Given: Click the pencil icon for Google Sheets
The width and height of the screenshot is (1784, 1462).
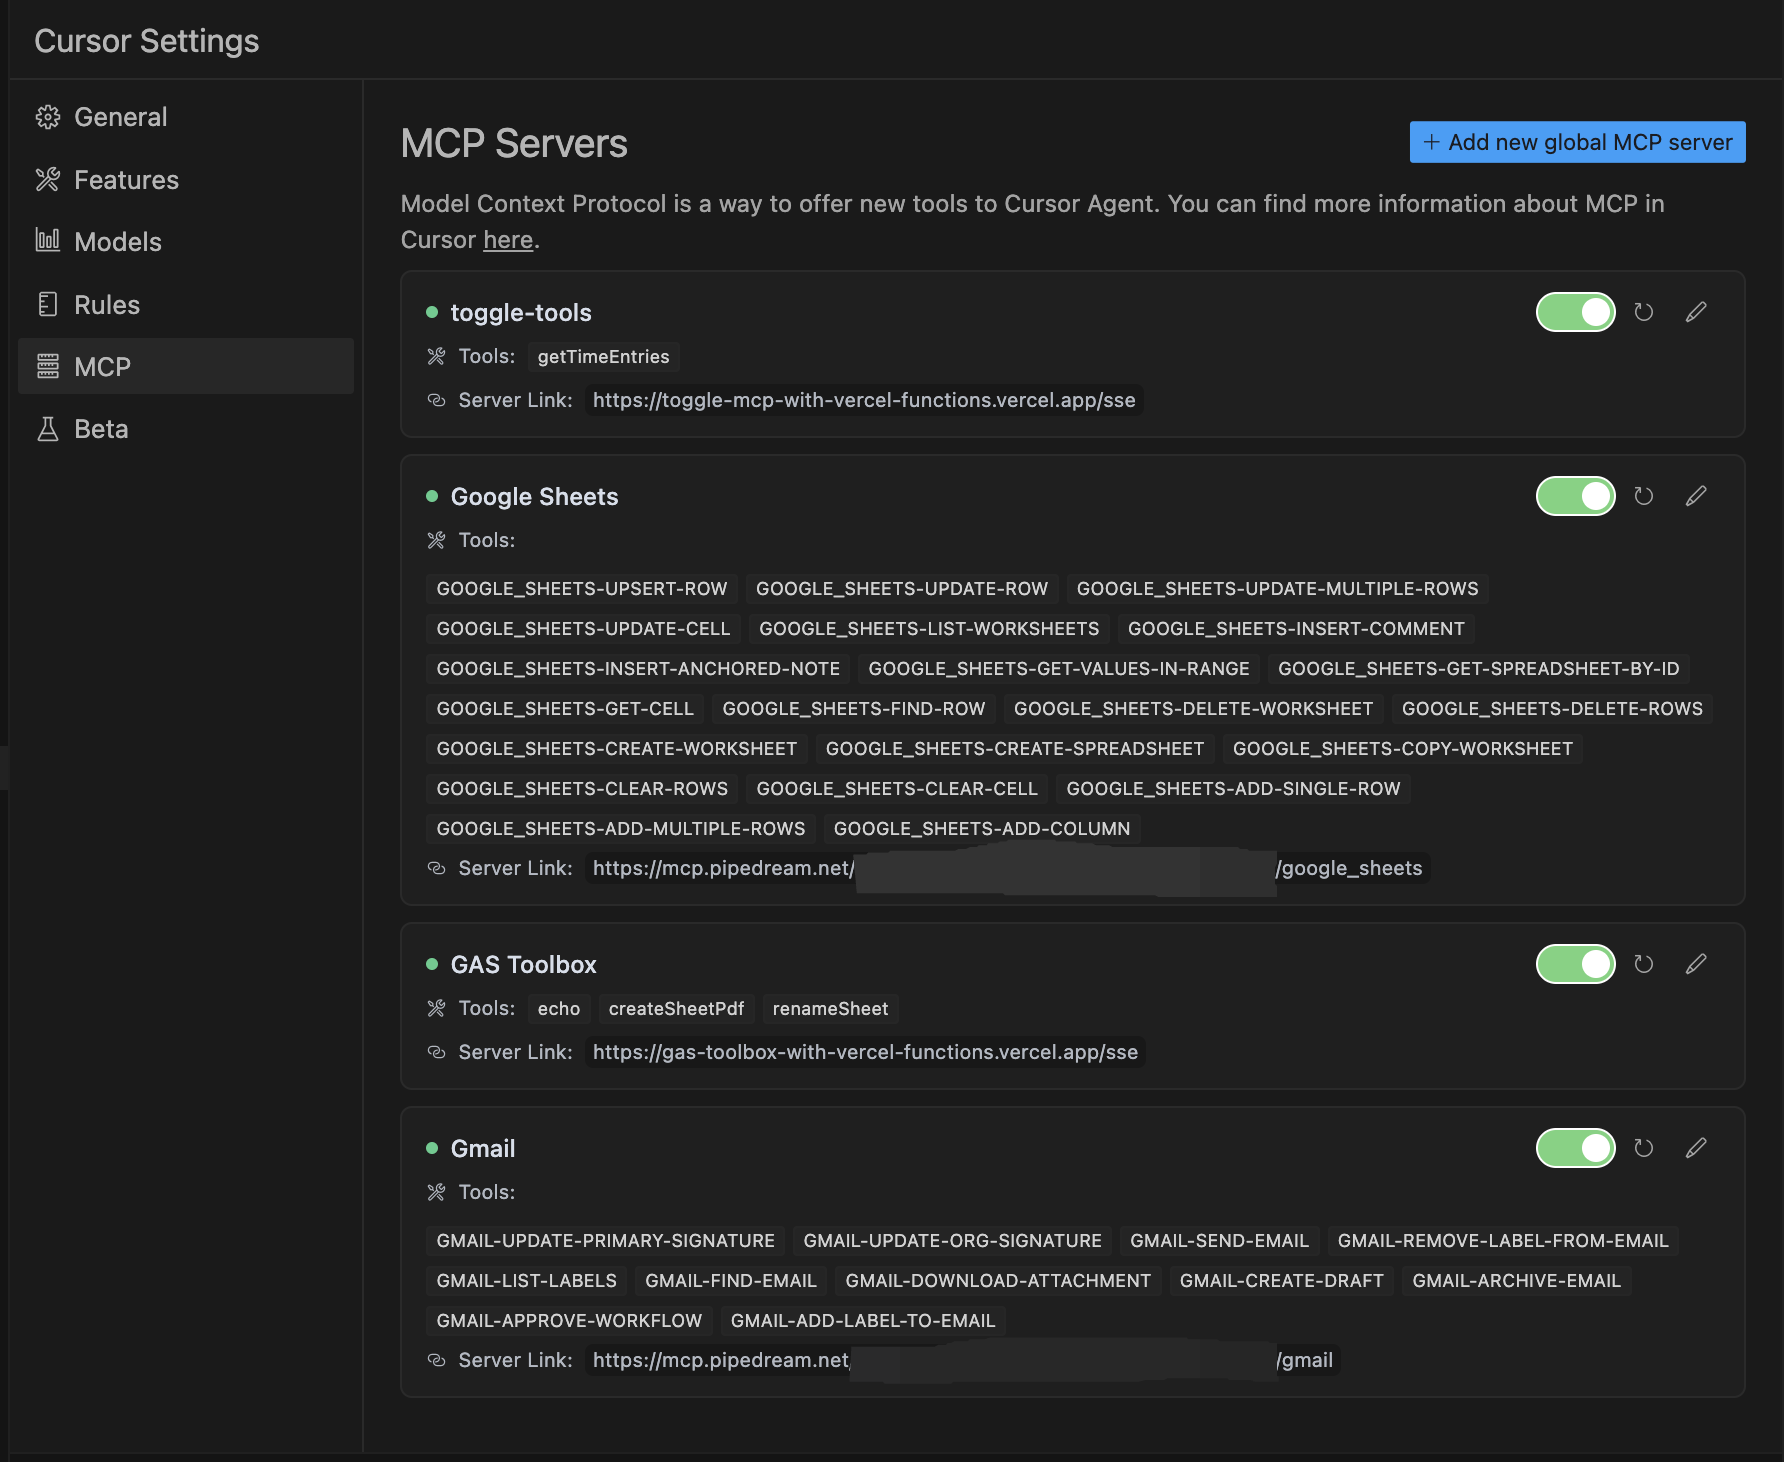Looking at the screenshot, I should [1696, 496].
